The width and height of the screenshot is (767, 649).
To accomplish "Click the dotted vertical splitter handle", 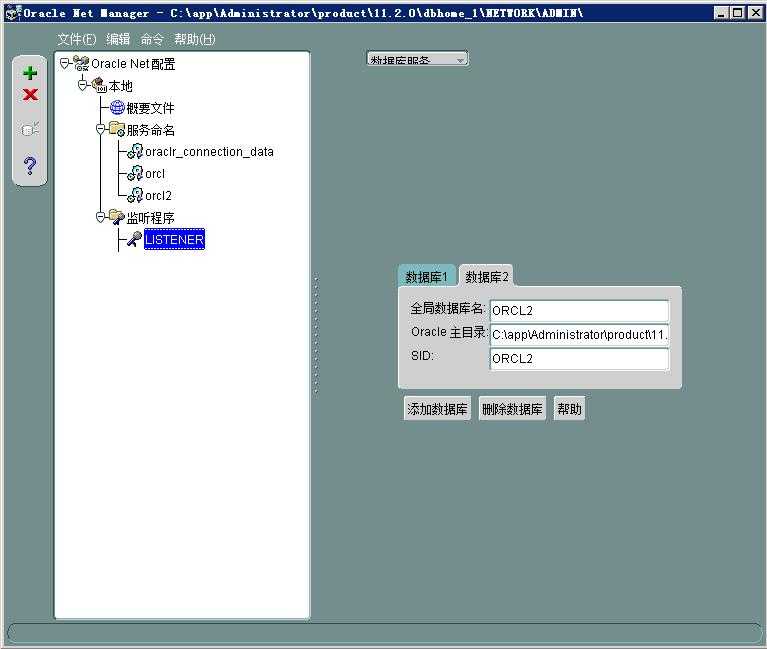I will [x=316, y=334].
